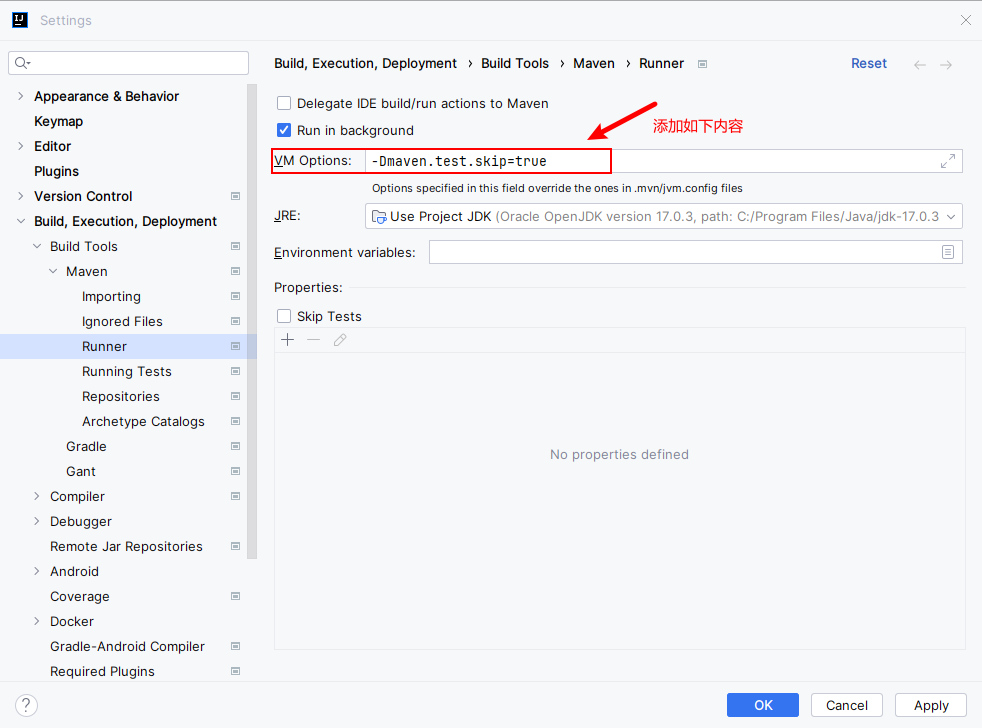Click project icon beside Gant

(235, 471)
